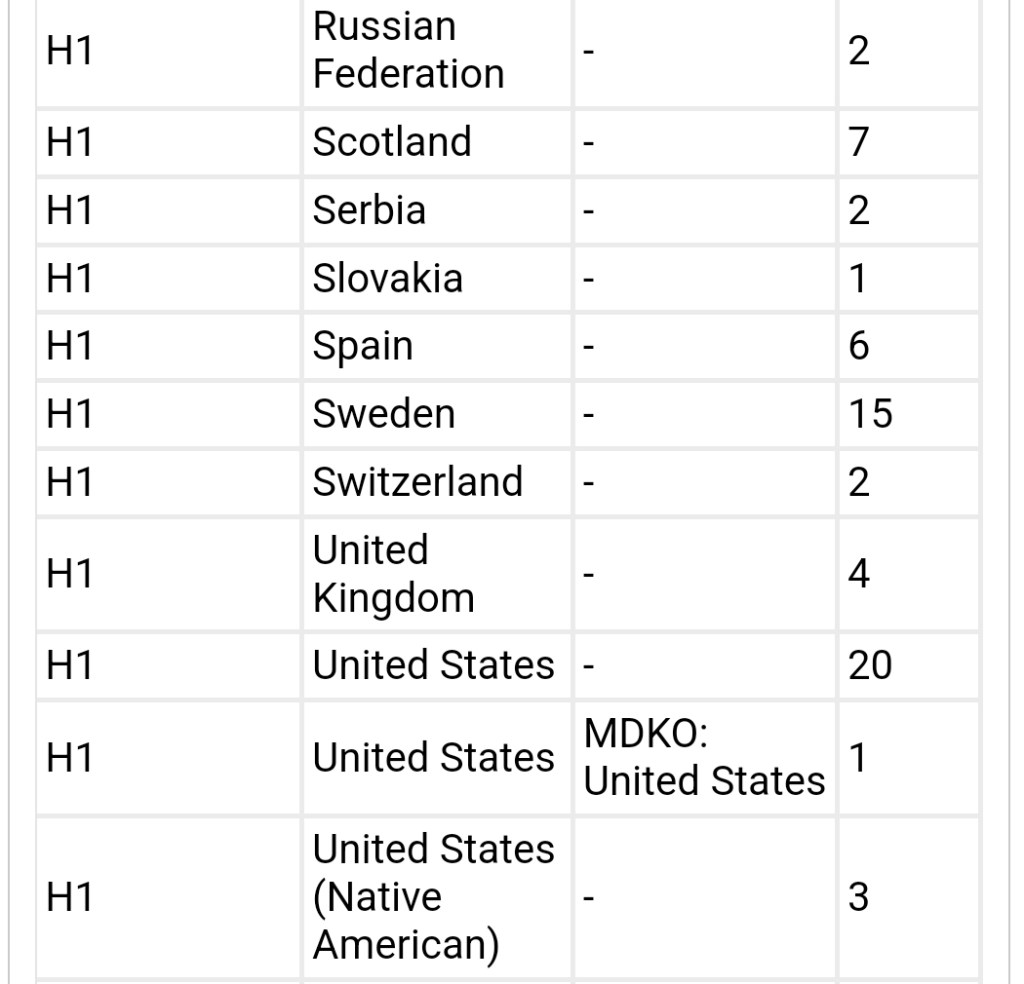Select the United States (Native American) cell
1024x984 pixels.
[x=433, y=897]
